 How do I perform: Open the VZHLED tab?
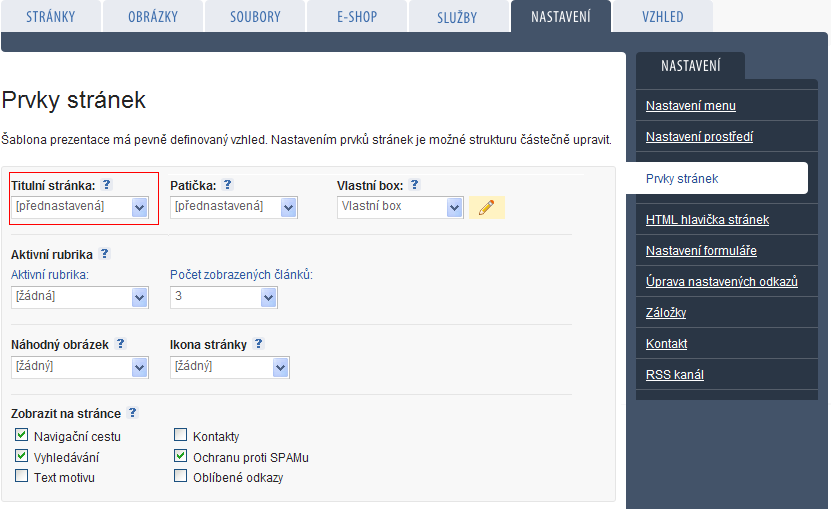pos(662,16)
